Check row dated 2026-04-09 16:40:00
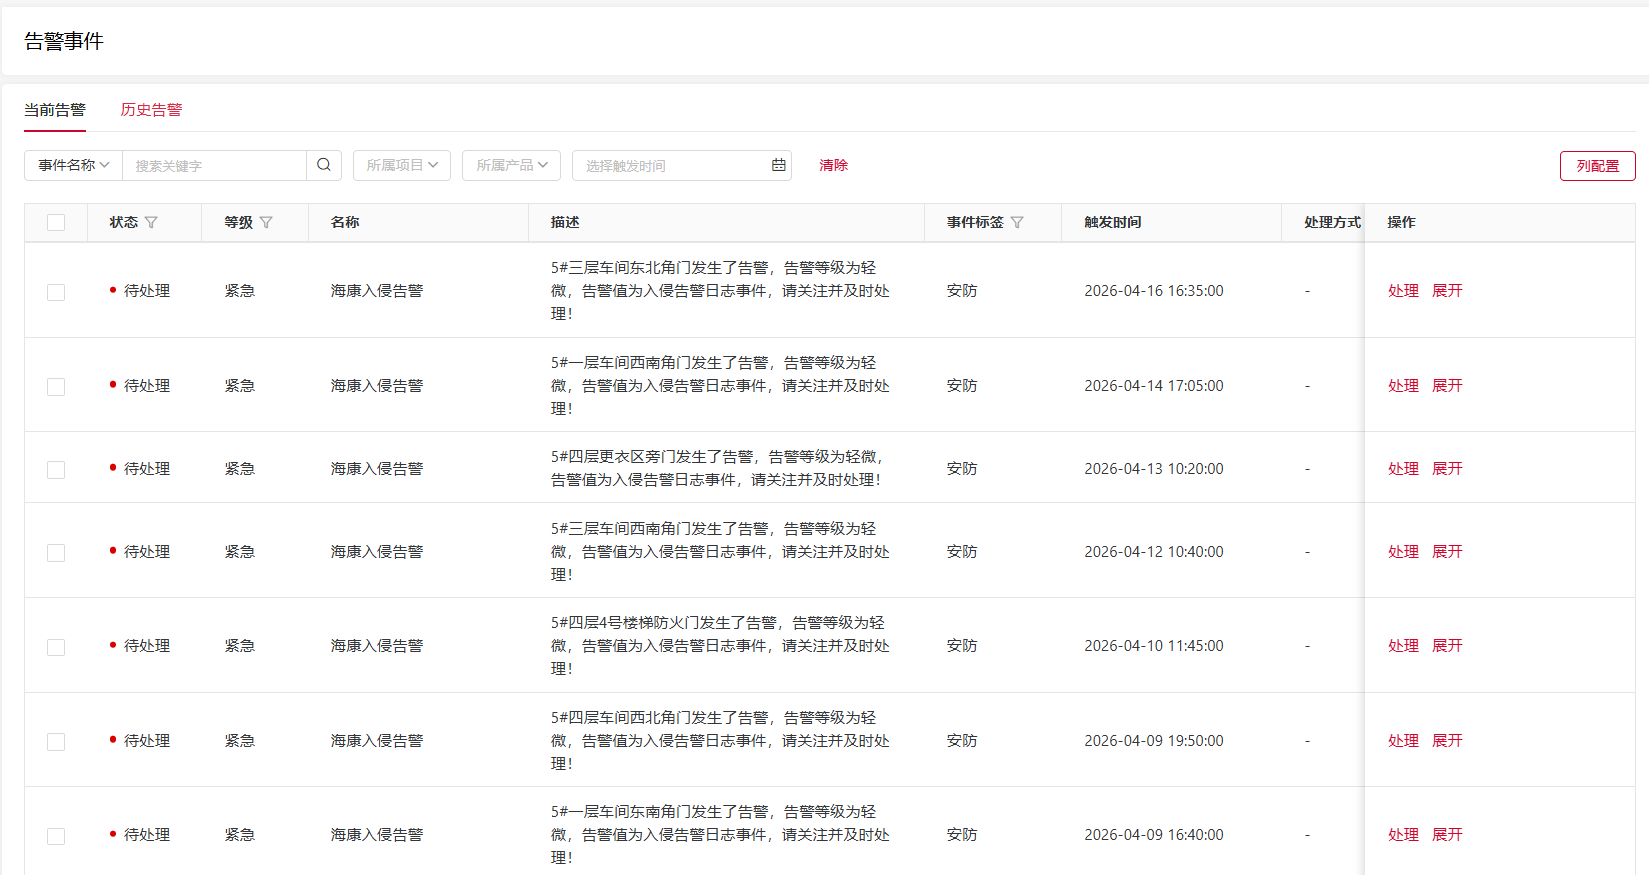Screen dimensions: 1649x875 coord(56,836)
